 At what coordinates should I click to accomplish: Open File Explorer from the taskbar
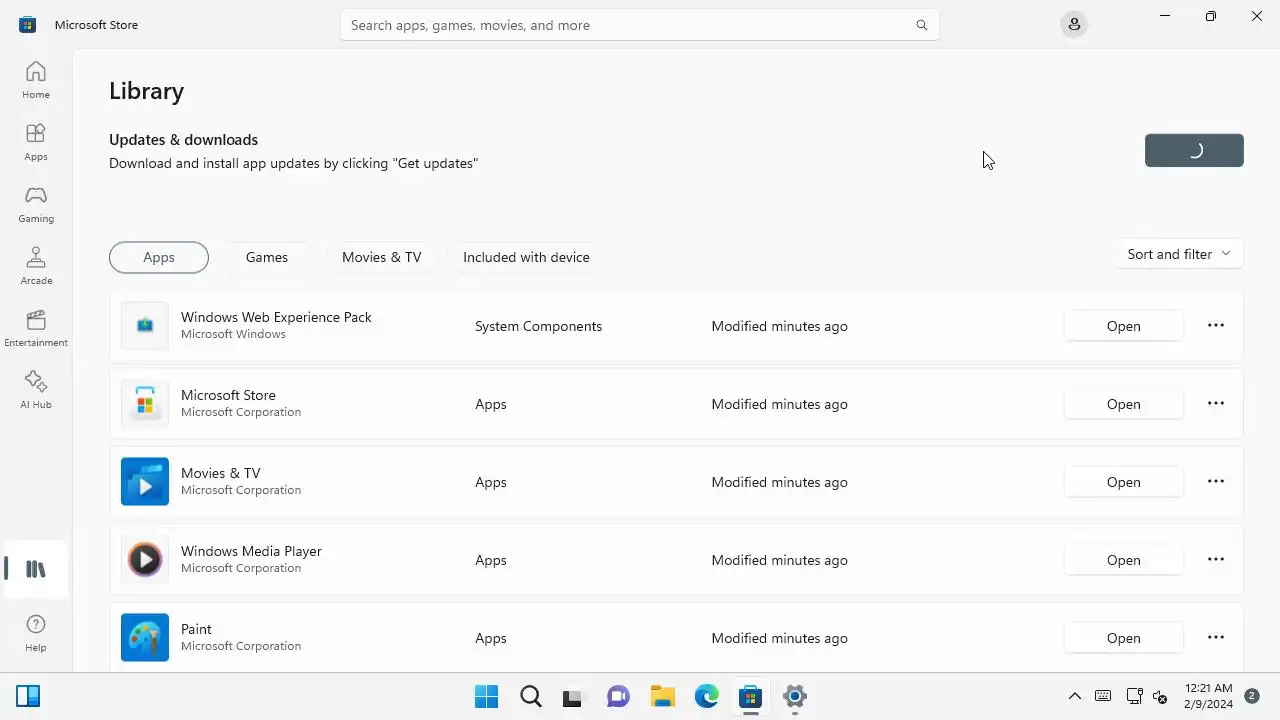pos(663,696)
